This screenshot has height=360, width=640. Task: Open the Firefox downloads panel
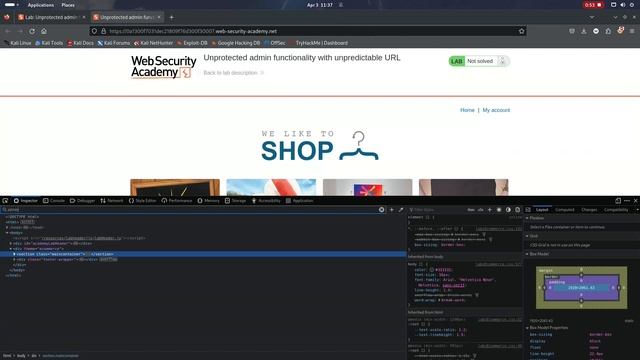click(584, 31)
